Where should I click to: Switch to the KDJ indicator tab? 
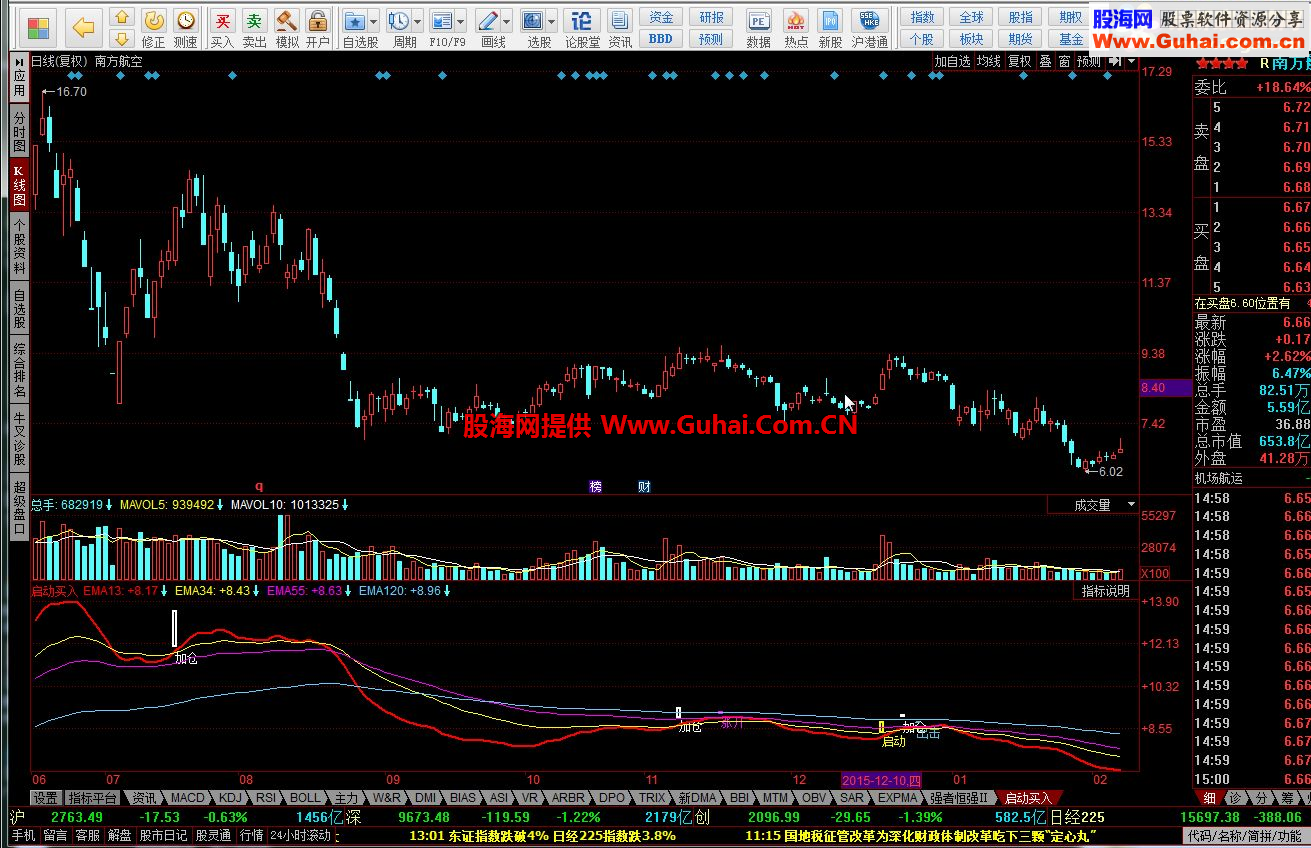tap(230, 798)
